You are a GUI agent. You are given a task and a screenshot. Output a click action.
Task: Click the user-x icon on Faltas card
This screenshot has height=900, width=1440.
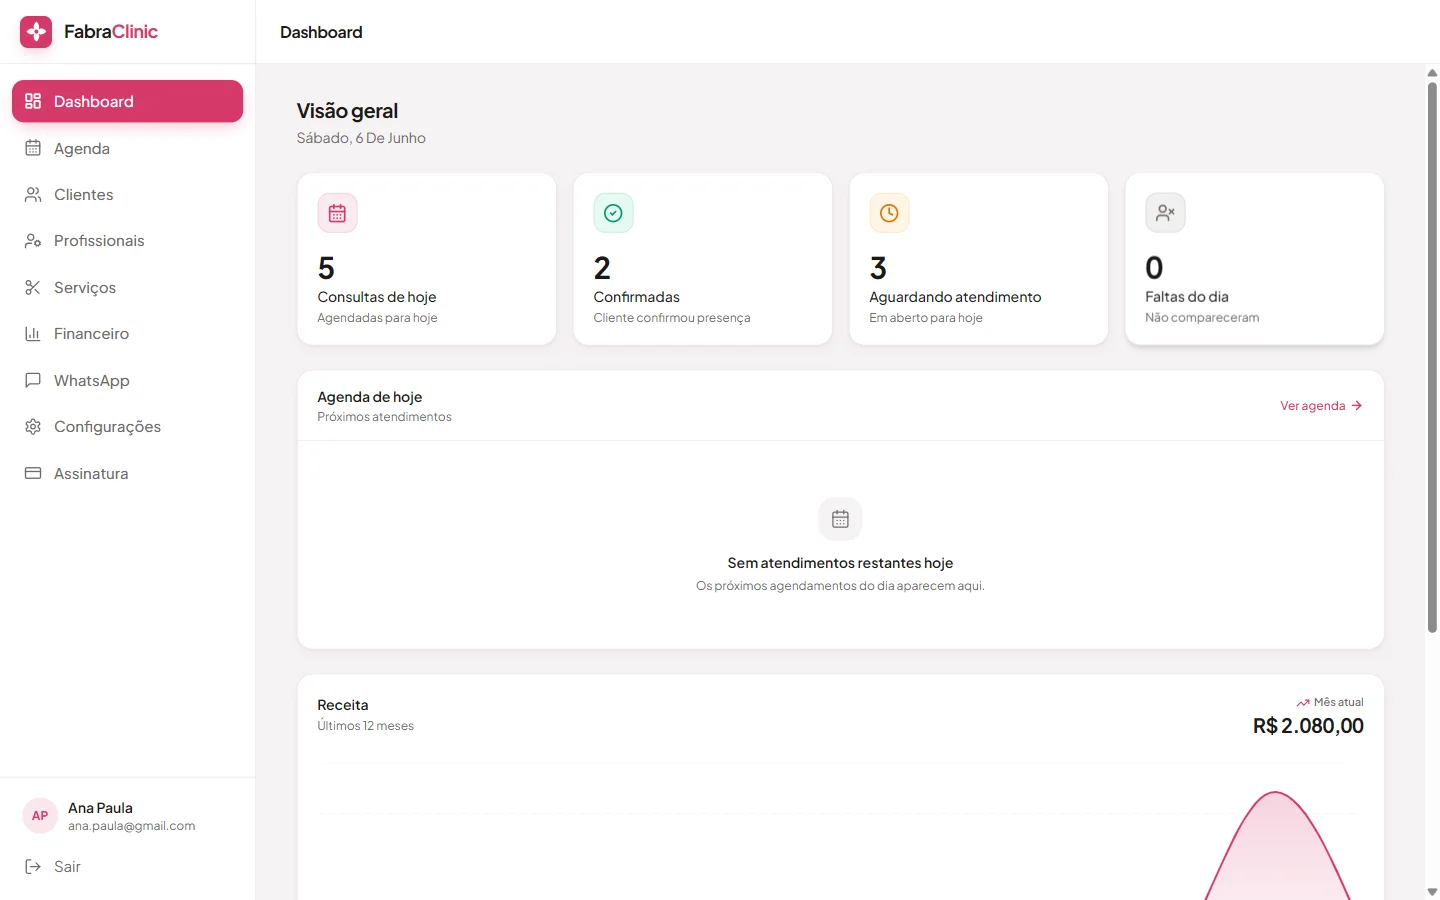1165,213
